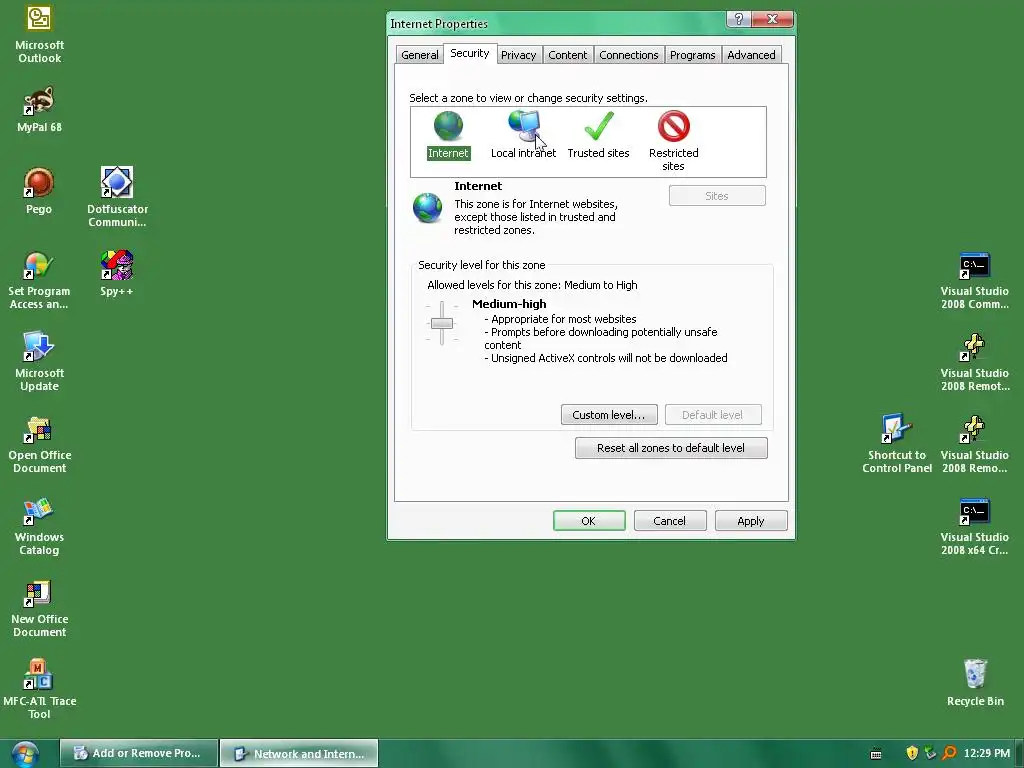Confirm the dialog with OK

coord(588,520)
